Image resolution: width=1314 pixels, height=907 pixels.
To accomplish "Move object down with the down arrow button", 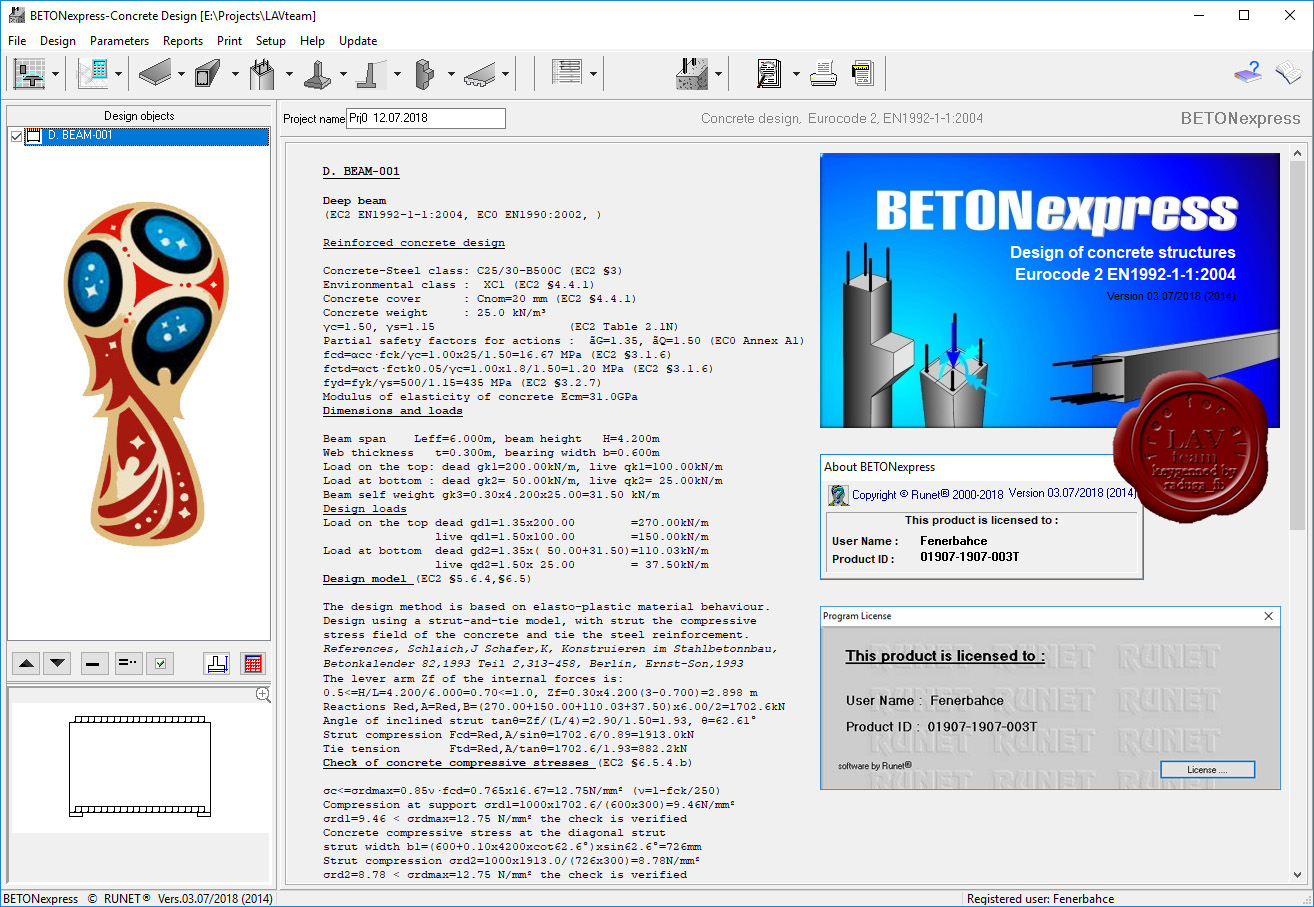I will pyautogui.click(x=58, y=663).
